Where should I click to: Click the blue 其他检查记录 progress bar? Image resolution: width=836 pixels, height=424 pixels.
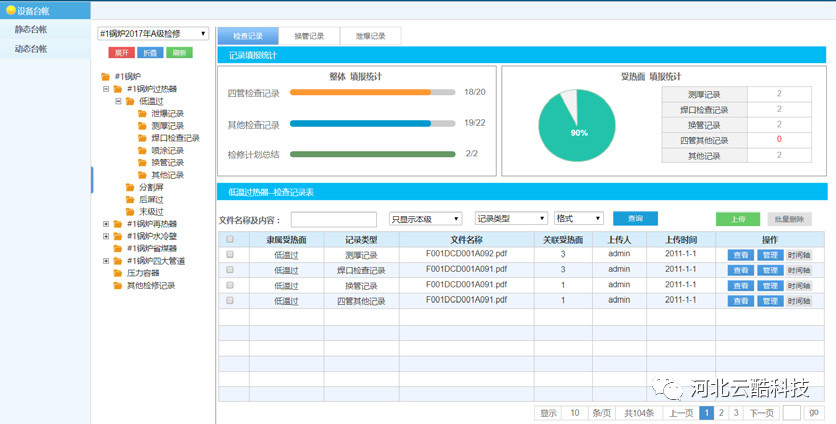click(x=372, y=123)
